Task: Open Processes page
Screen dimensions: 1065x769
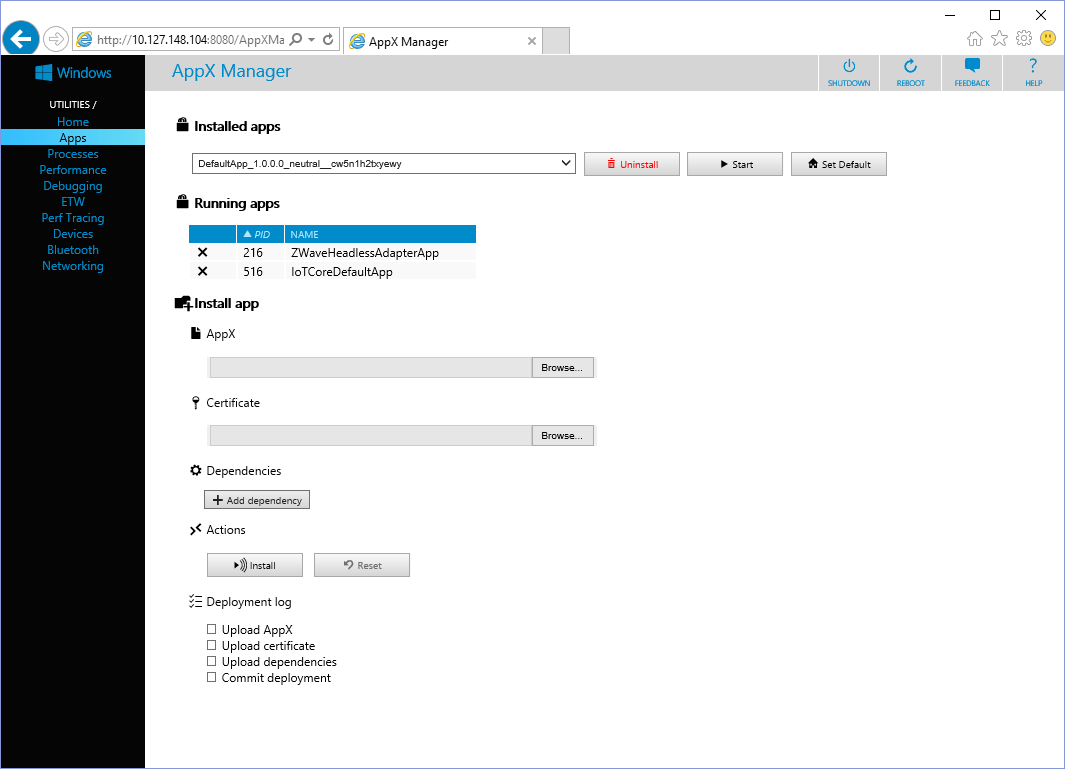Action: pos(73,154)
